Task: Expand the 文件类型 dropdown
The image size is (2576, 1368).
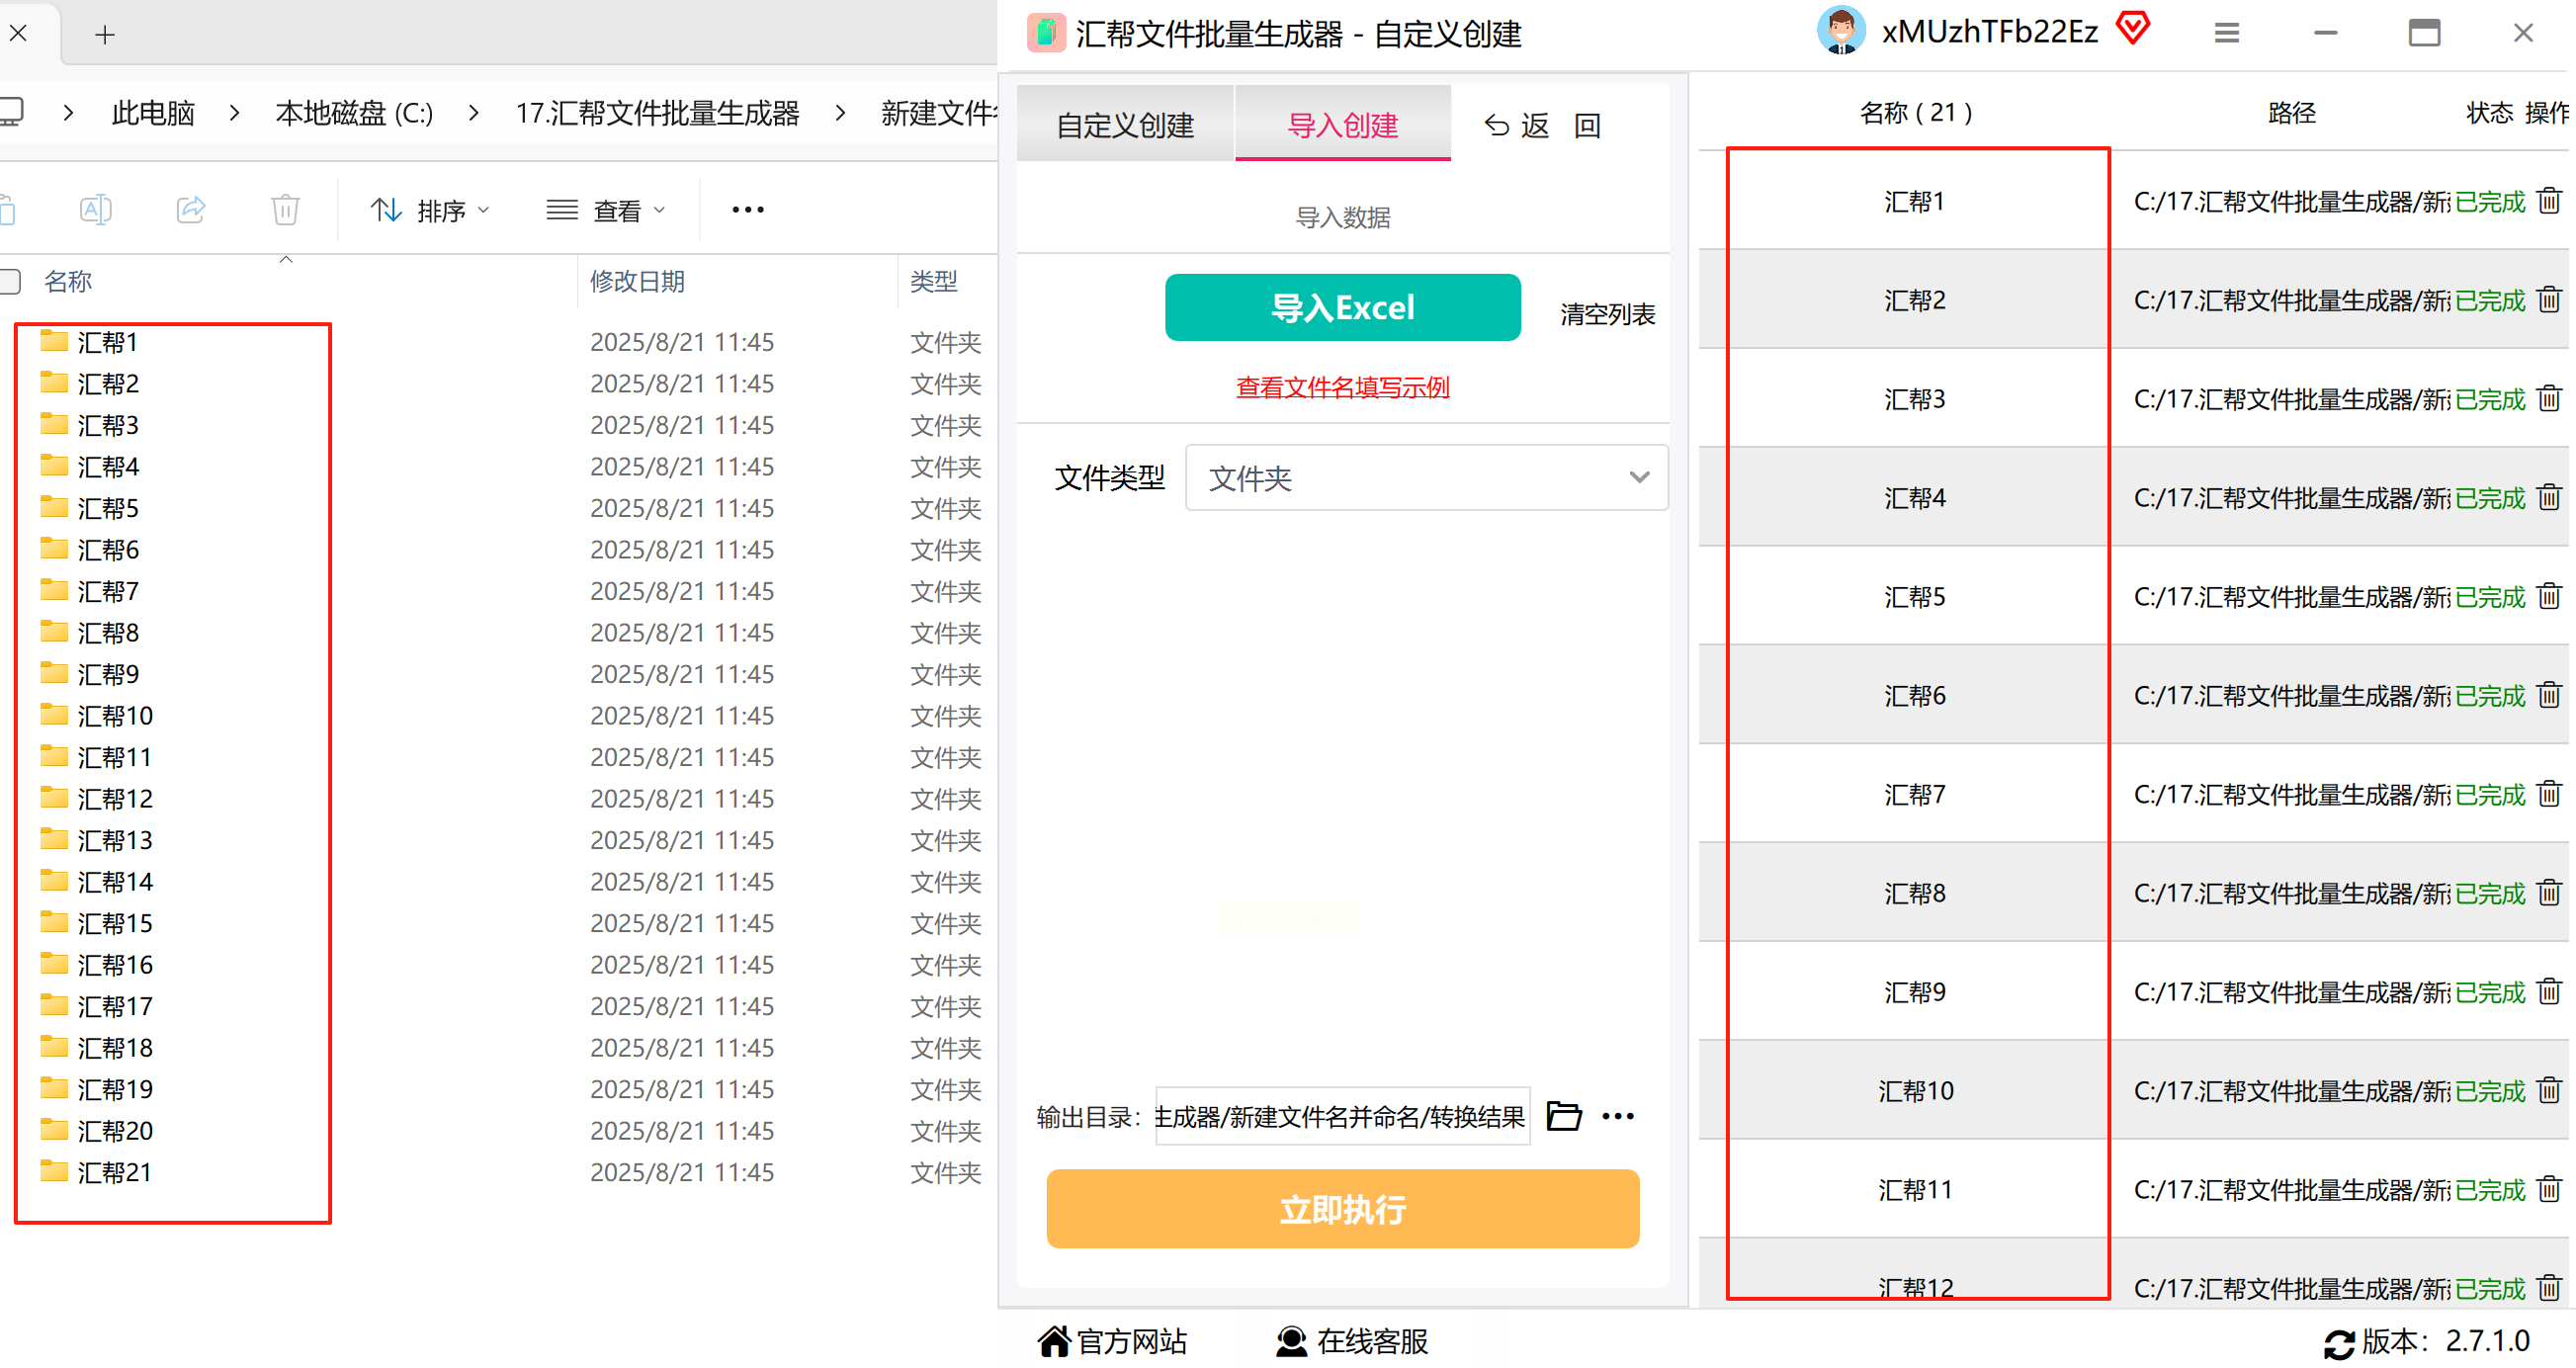Action: point(1429,479)
